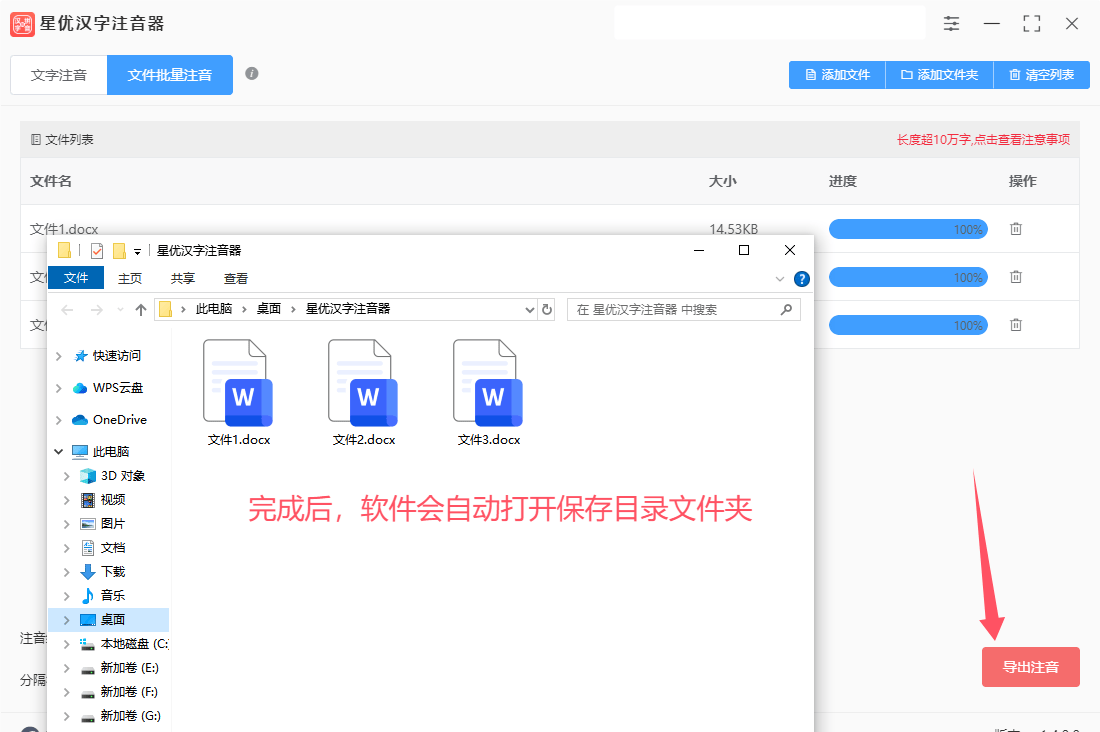Image resolution: width=1100 pixels, height=732 pixels.
Task: Open the 查看 menu in File Explorer
Action: click(236, 279)
